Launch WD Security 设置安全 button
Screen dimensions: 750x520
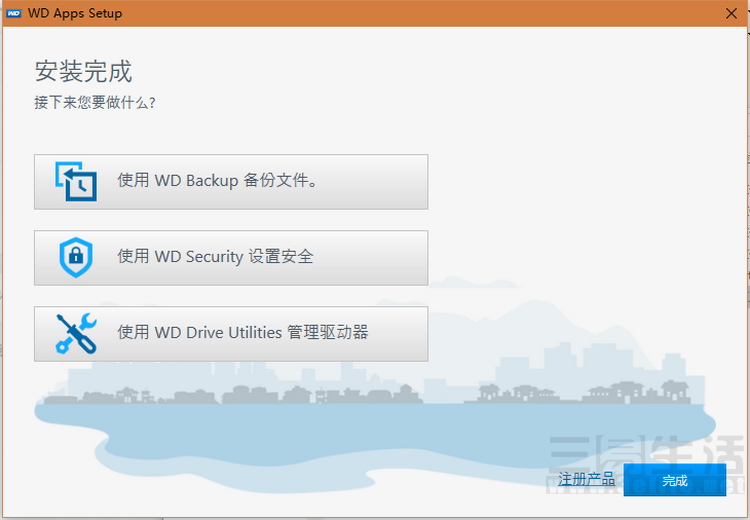pos(231,258)
